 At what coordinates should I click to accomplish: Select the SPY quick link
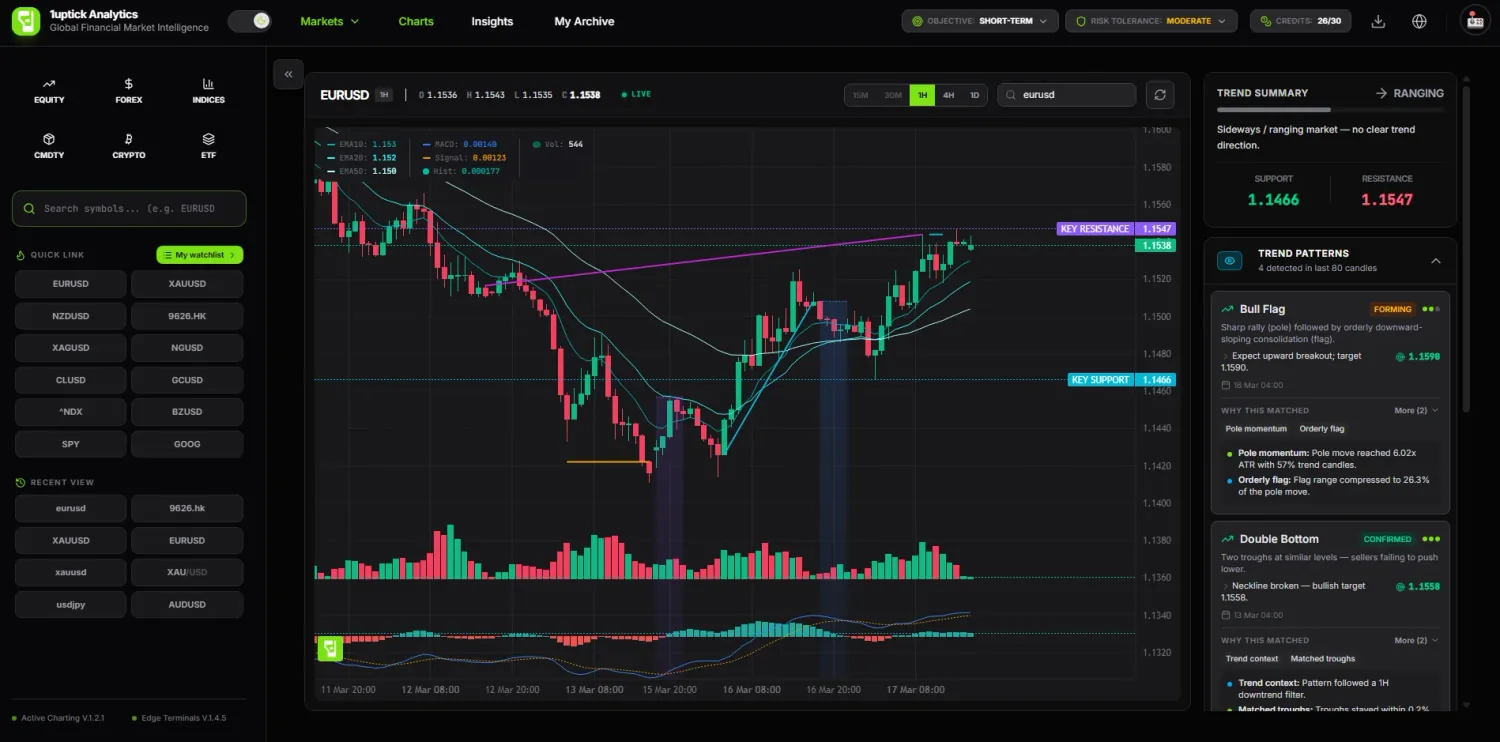tap(71, 444)
